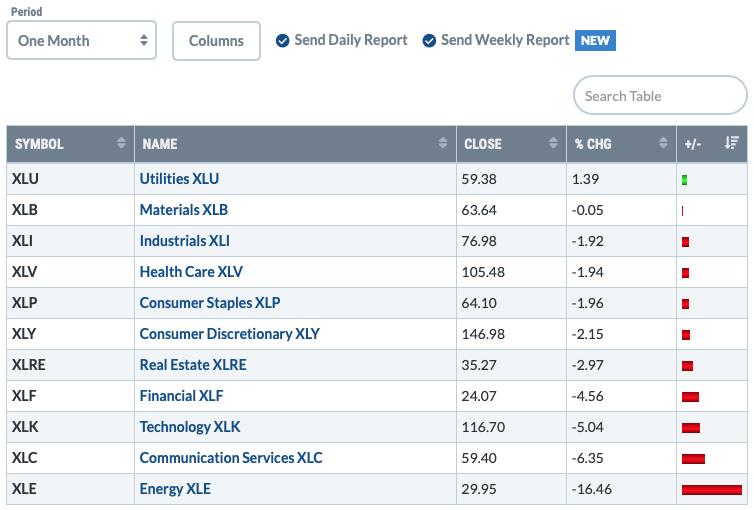Click the NAME column sort arrows

[443, 144]
